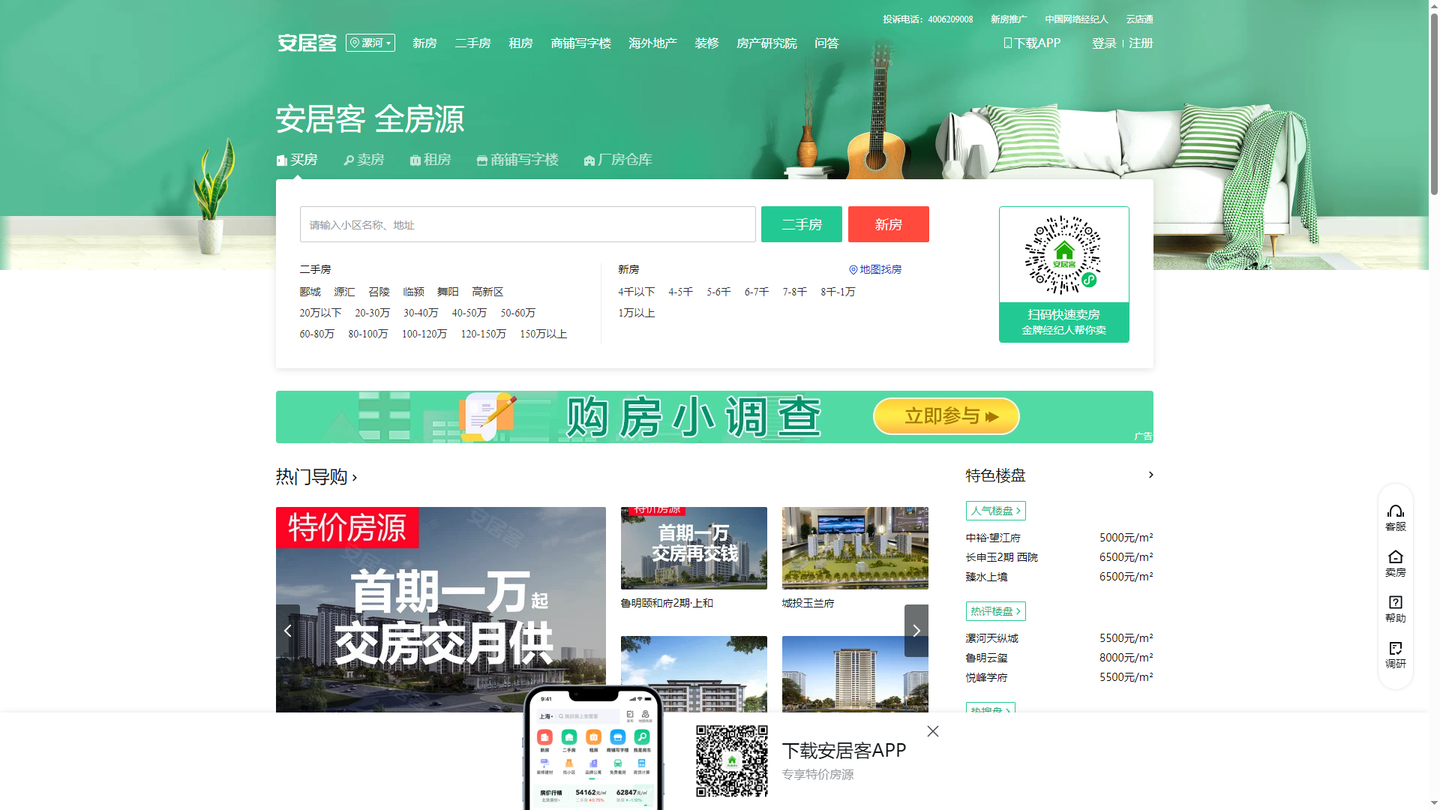The width and height of the screenshot is (1440, 810).
Task: Select the 卖房 search tab
Action: [364, 160]
